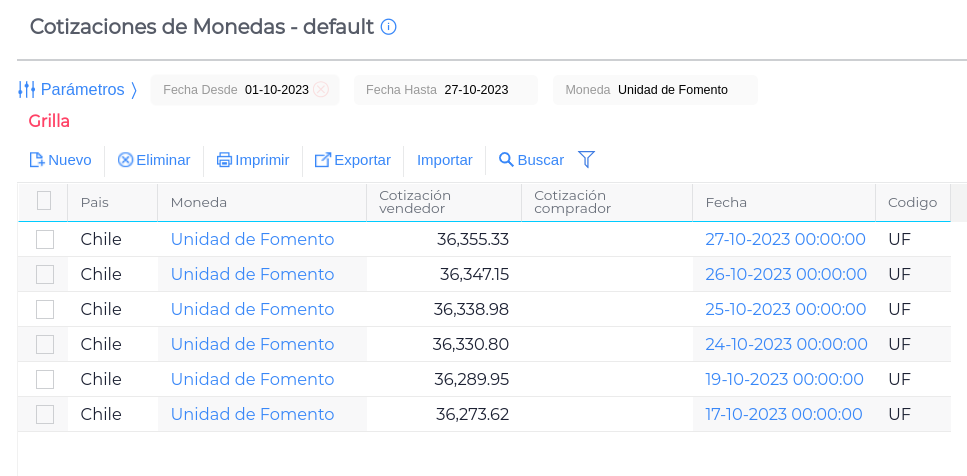This screenshot has height=476, width=967.
Task: Click the Nuevo document icon
Action: pyautogui.click(x=37, y=160)
